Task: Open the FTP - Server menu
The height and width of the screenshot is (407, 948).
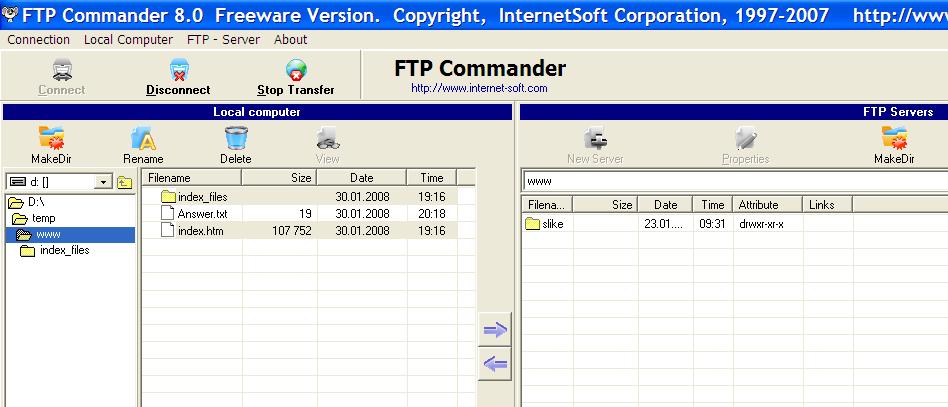Action: 223,40
